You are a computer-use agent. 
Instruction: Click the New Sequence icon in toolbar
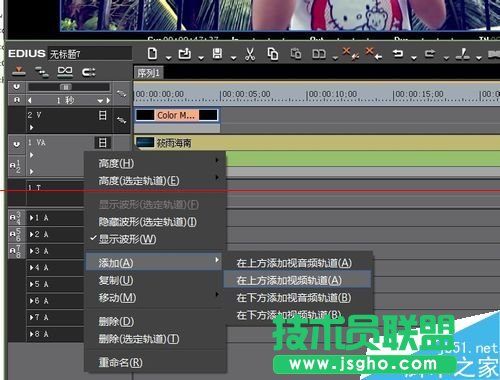(152, 53)
